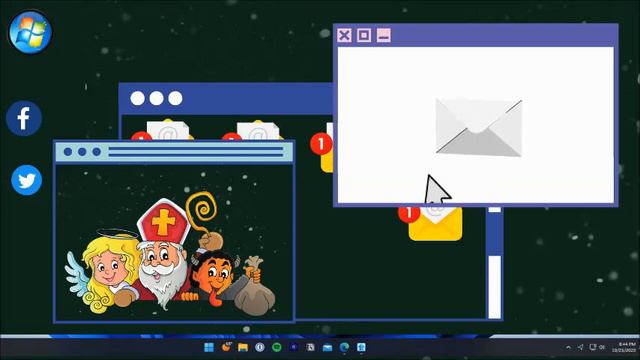Click the Saint Nicholas cartoon picture
640x360 pixels.
pyautogui.click(x=170, y=254)
